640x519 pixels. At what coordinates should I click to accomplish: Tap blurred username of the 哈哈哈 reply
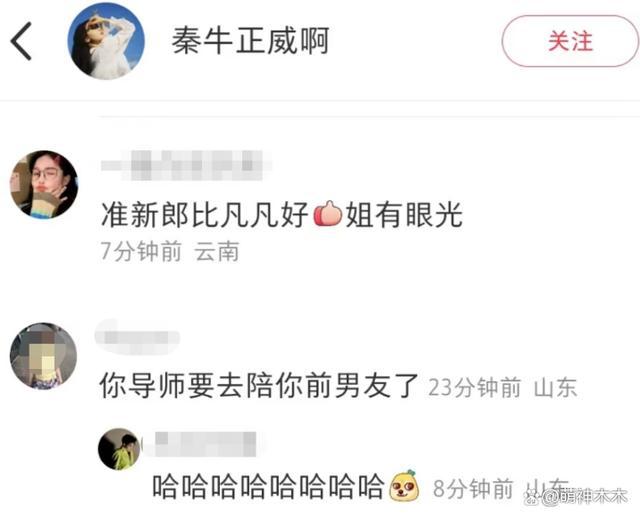(202, 444)
